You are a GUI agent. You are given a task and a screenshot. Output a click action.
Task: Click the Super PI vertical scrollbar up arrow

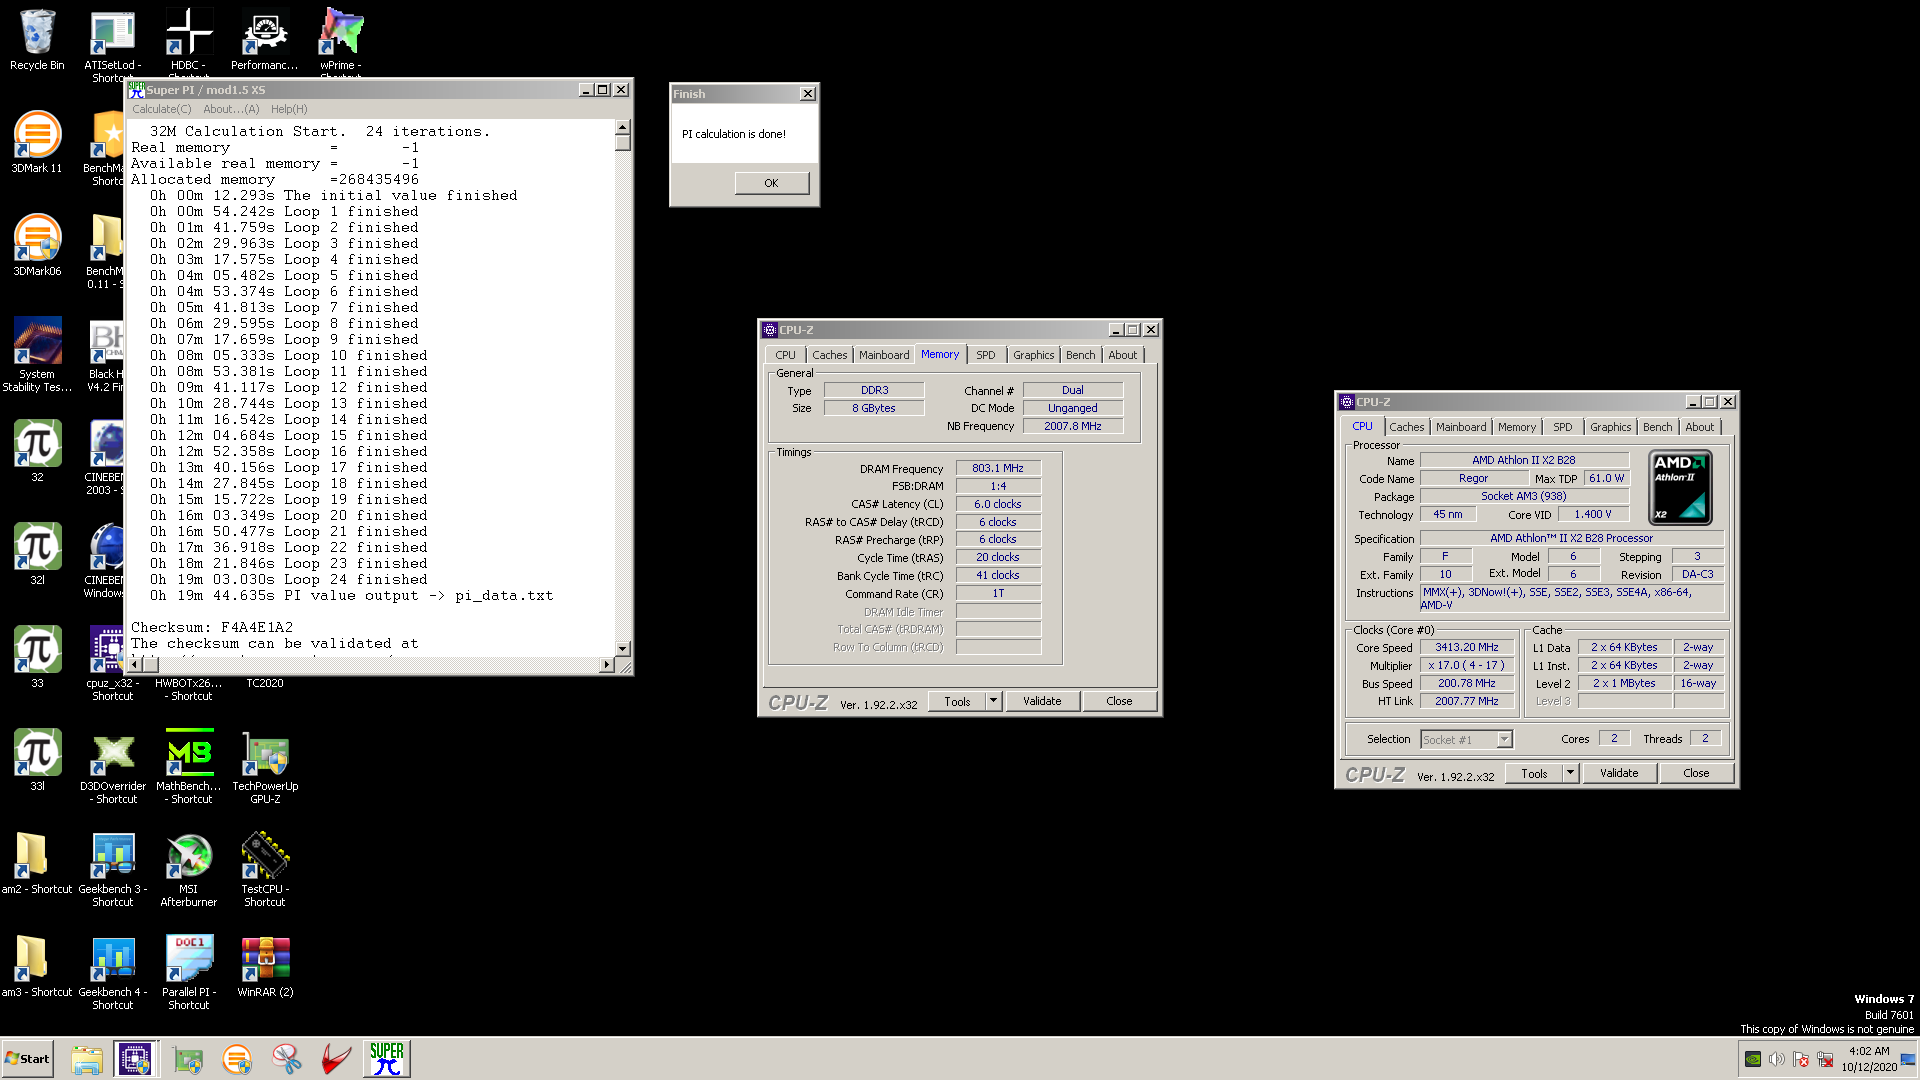pos(623,128)
